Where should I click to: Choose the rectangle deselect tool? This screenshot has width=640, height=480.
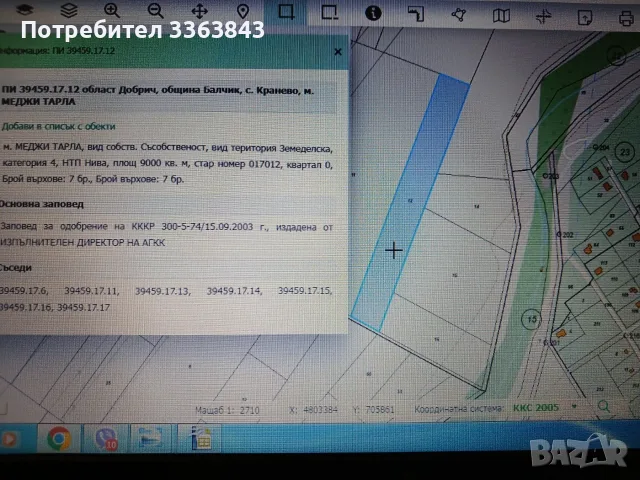click(330, 13)
